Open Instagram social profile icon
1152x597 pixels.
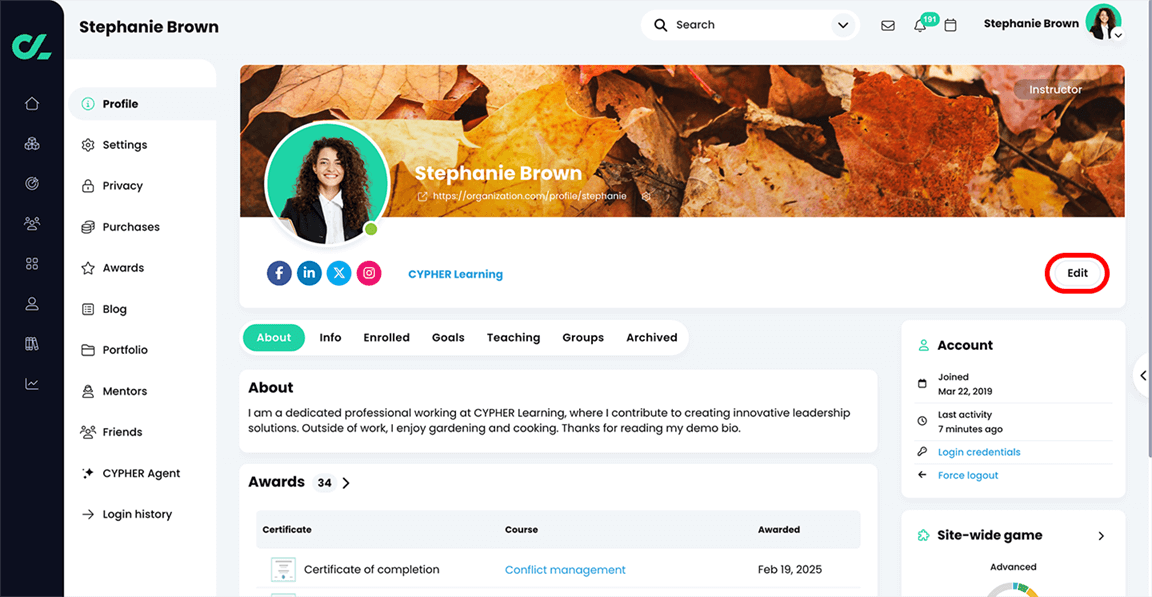point(369,273)
